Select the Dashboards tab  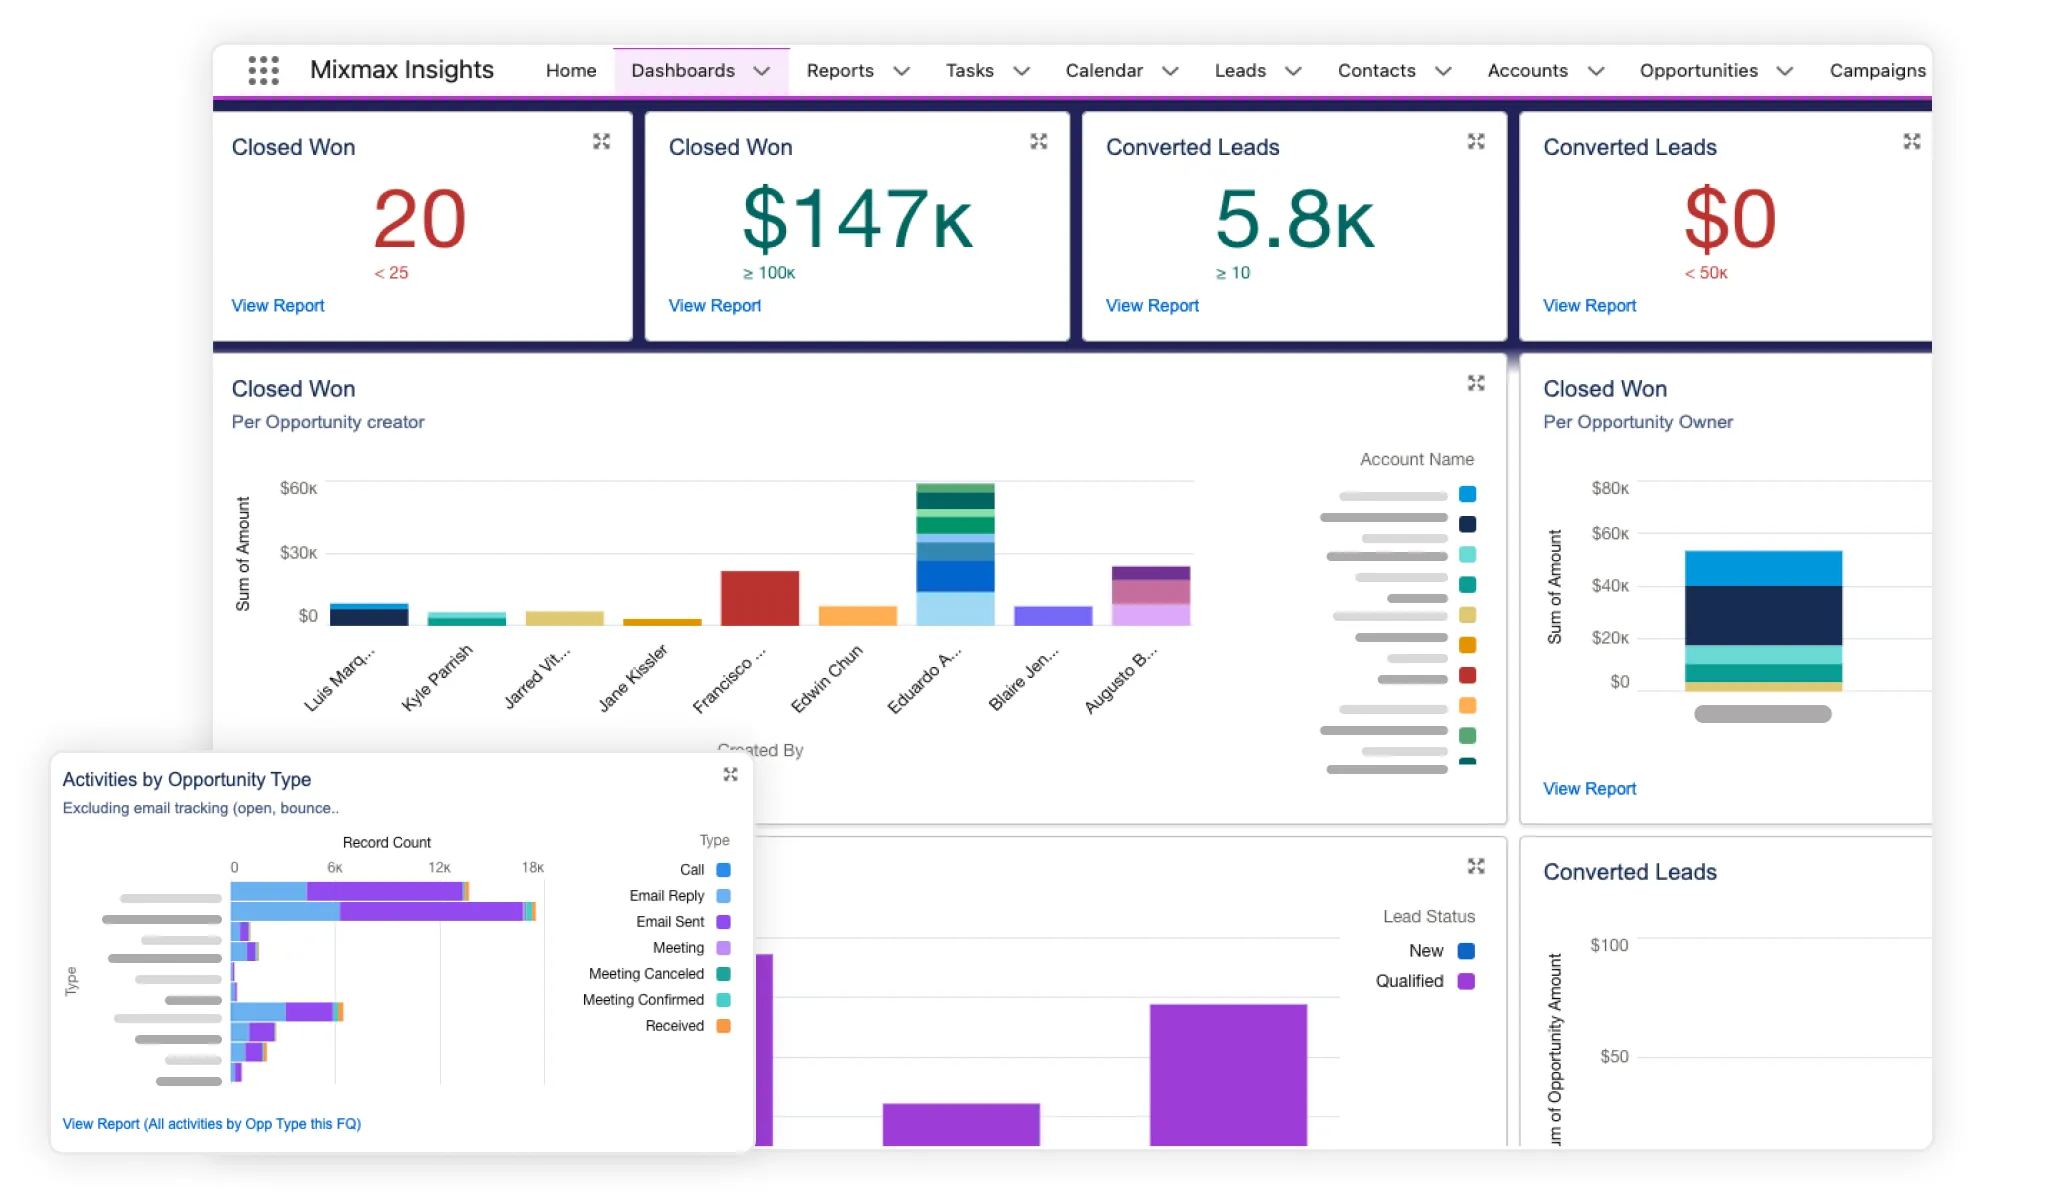point(683,71)
